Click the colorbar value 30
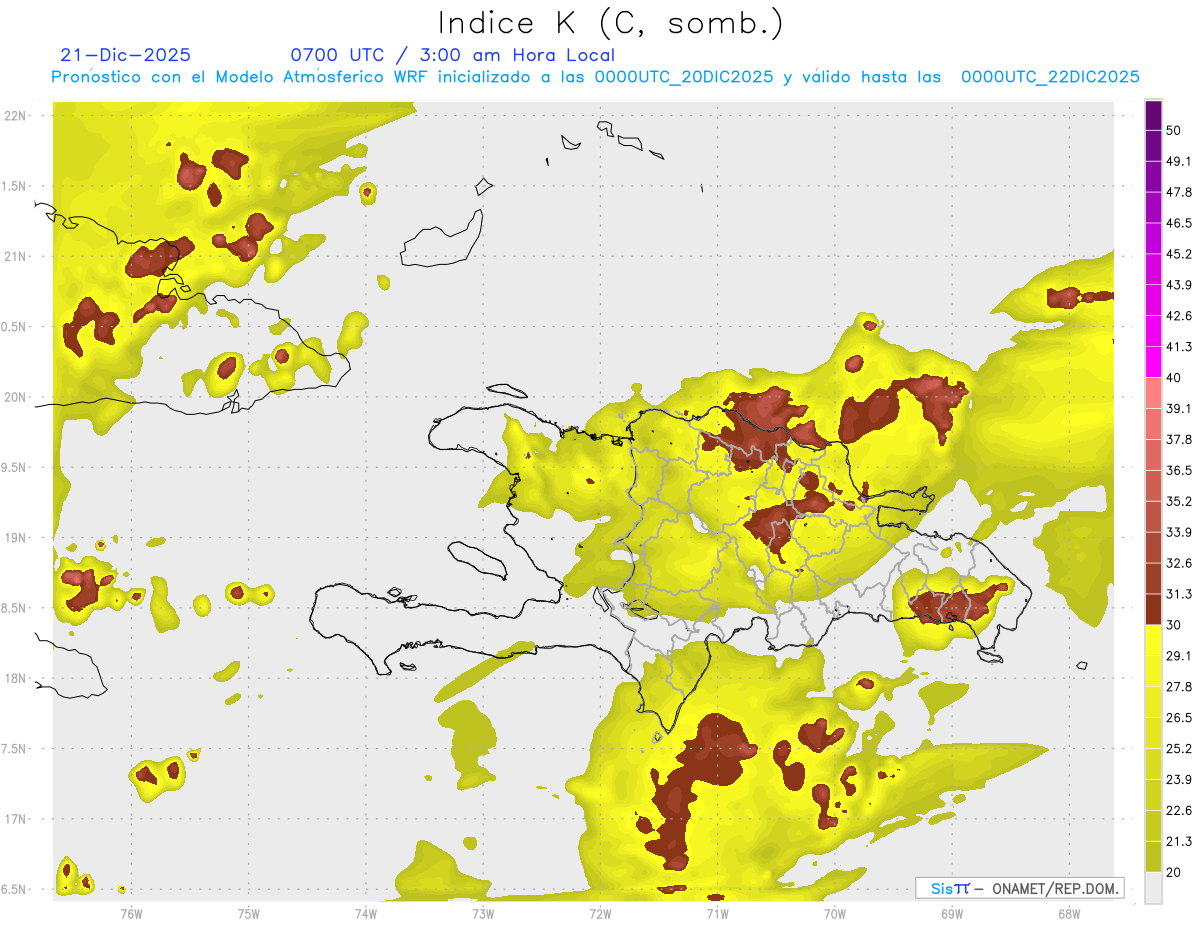 (1174, 625)
